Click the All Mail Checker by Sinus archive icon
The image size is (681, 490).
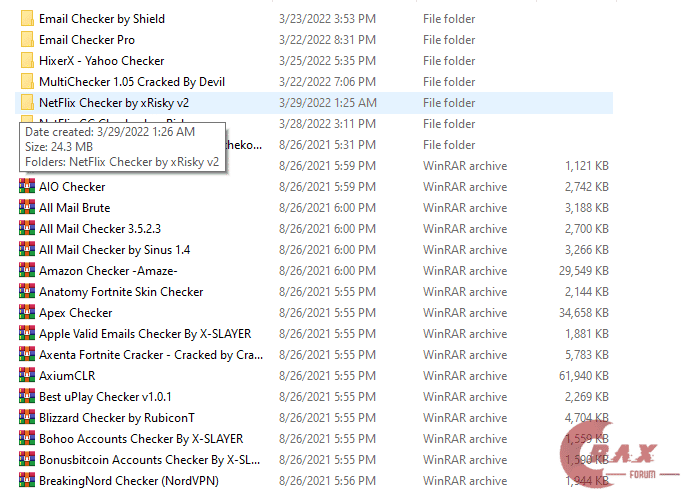(x=27, y=249)
